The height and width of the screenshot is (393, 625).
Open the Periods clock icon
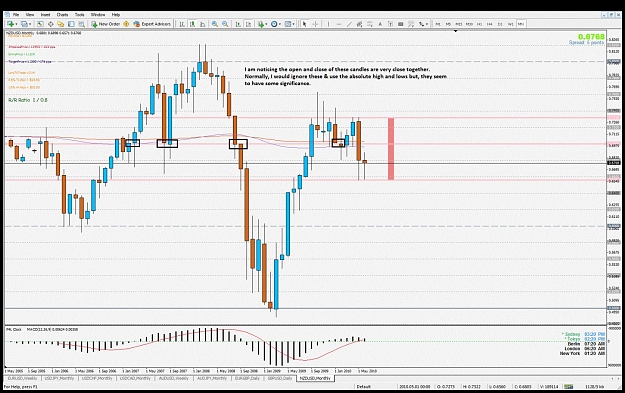coord(274,24)
